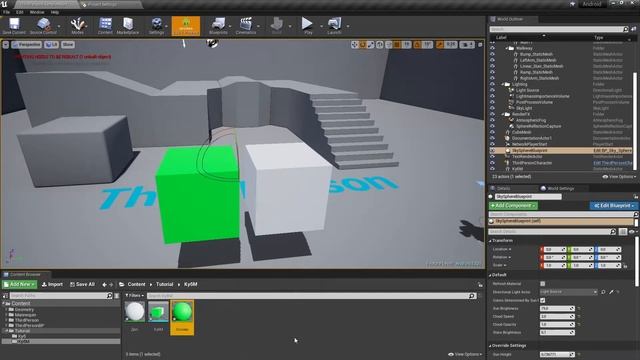This screenshot has height=360, width=640.
Task: Click the green Add Component button
Action: 513,205
